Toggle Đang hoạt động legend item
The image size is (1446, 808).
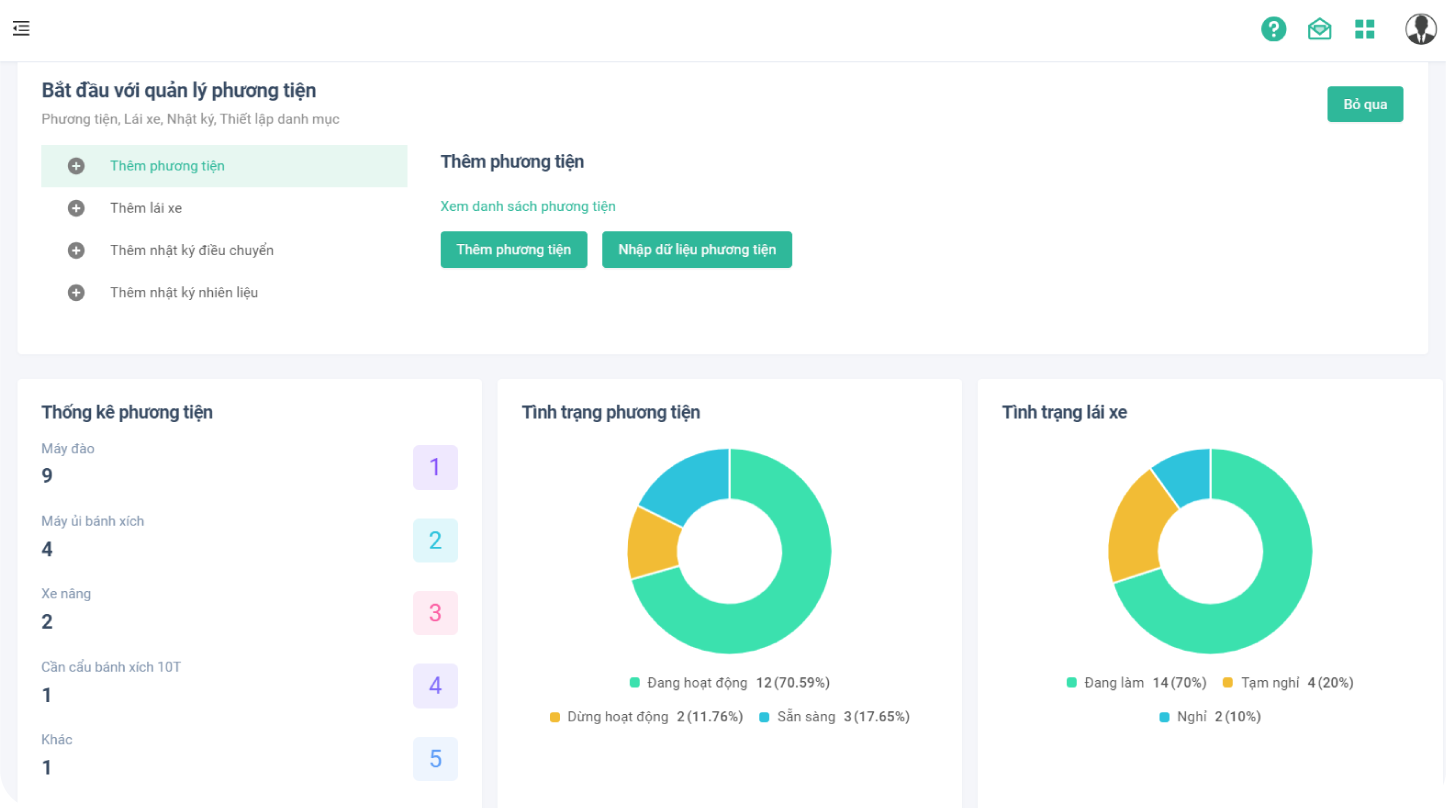[x=696, y=683]
